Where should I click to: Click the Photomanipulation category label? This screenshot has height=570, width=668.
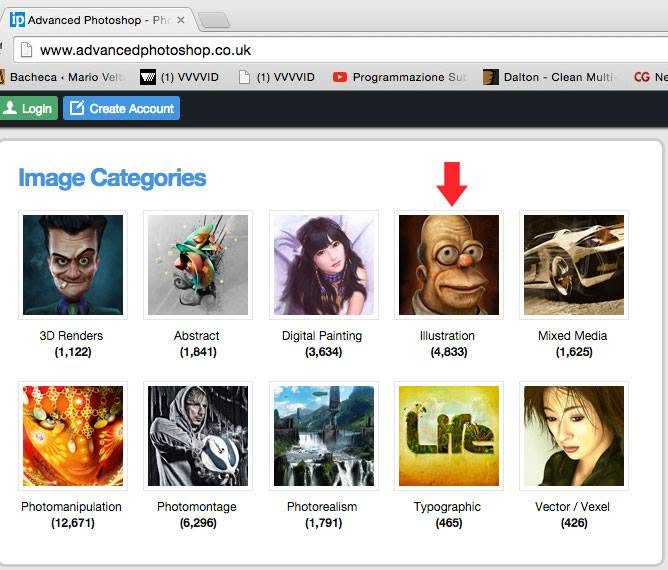72,507
